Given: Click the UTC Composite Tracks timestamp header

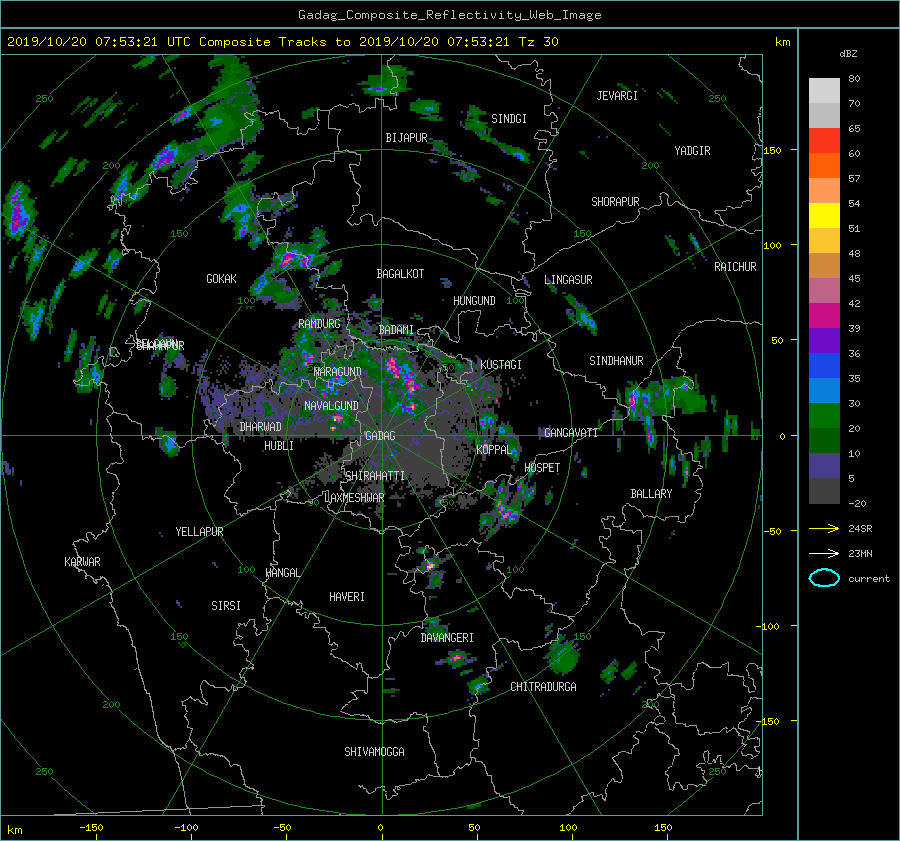Looking at the screenshot, I should tap(282, 41).
